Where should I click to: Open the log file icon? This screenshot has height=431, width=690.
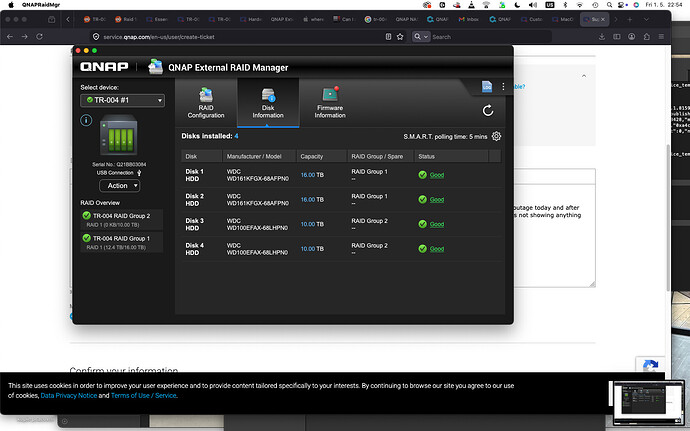point(487,86)
